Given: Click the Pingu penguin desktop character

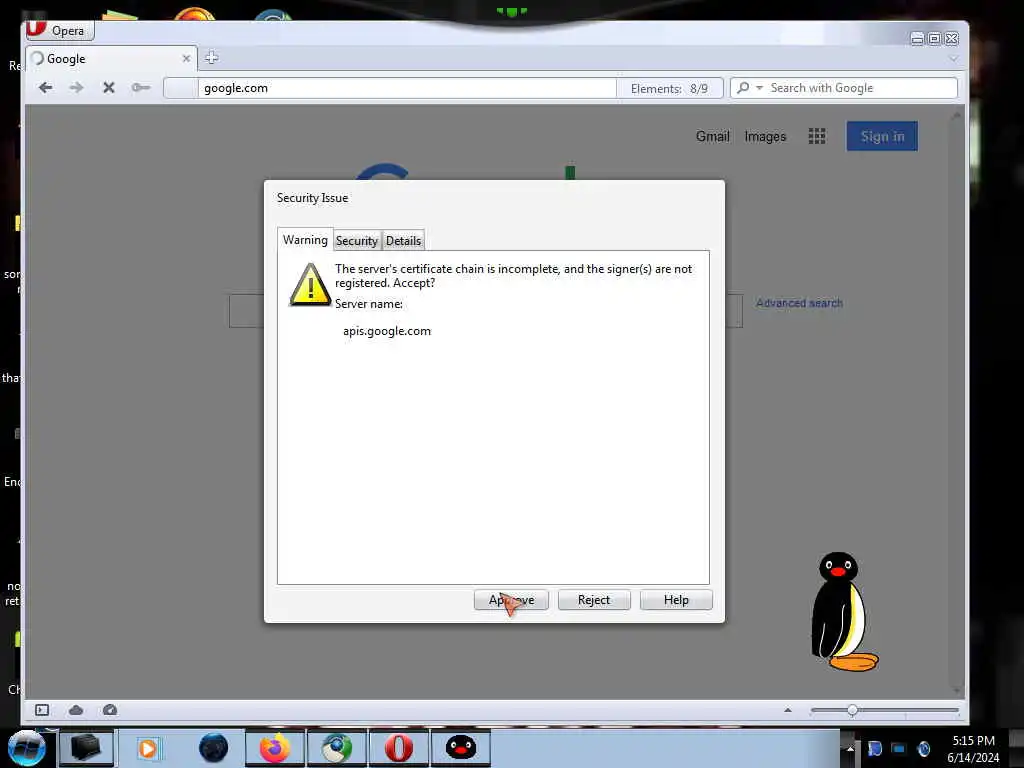Looking at the screenshot, I should pyautogui.click(x=842, y=612).
